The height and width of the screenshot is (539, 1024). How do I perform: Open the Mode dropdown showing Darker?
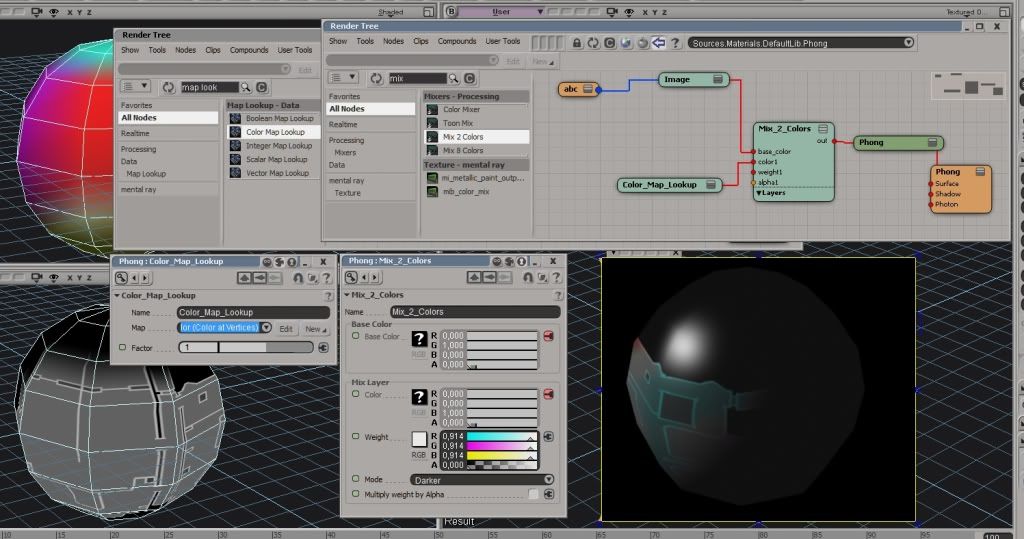[482, 480]
